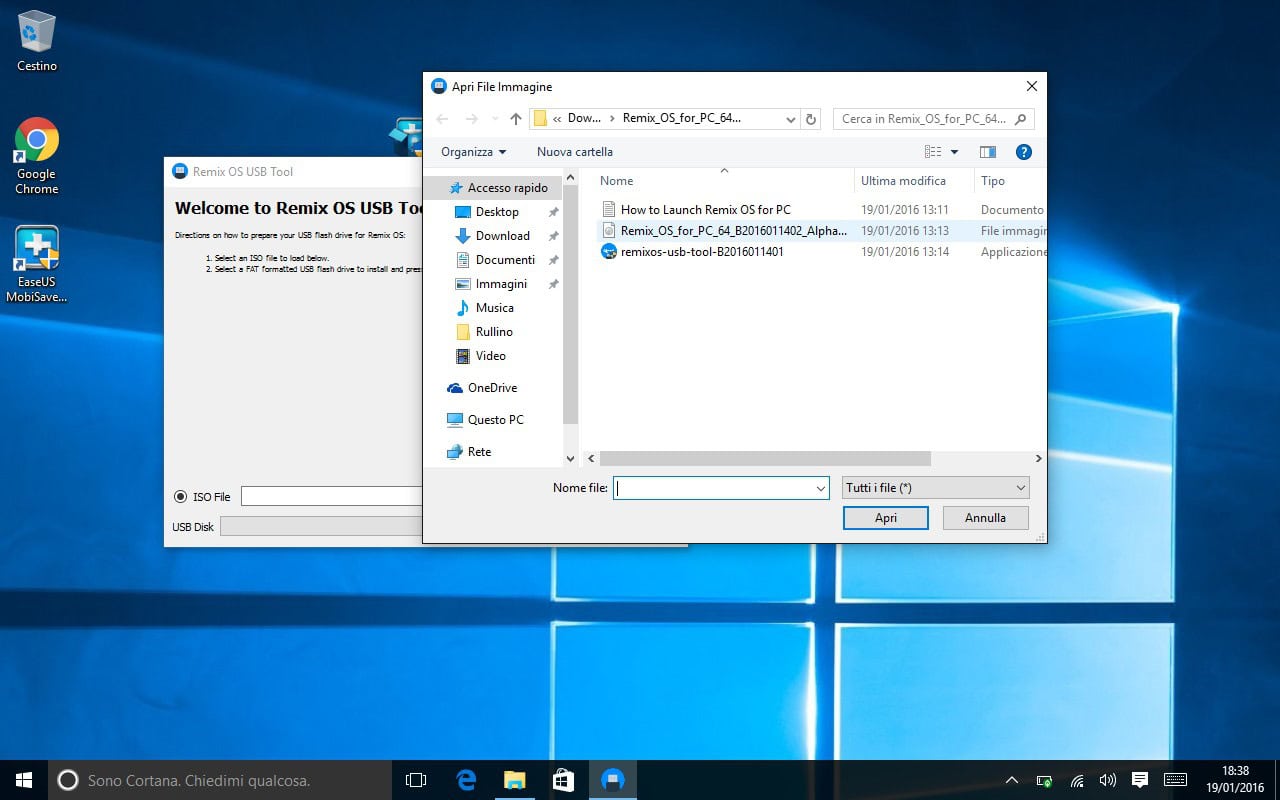Switch to Remix OS USB Tool taskbar icon
Screen dimensions: 1280x800
tap(612, 780)
